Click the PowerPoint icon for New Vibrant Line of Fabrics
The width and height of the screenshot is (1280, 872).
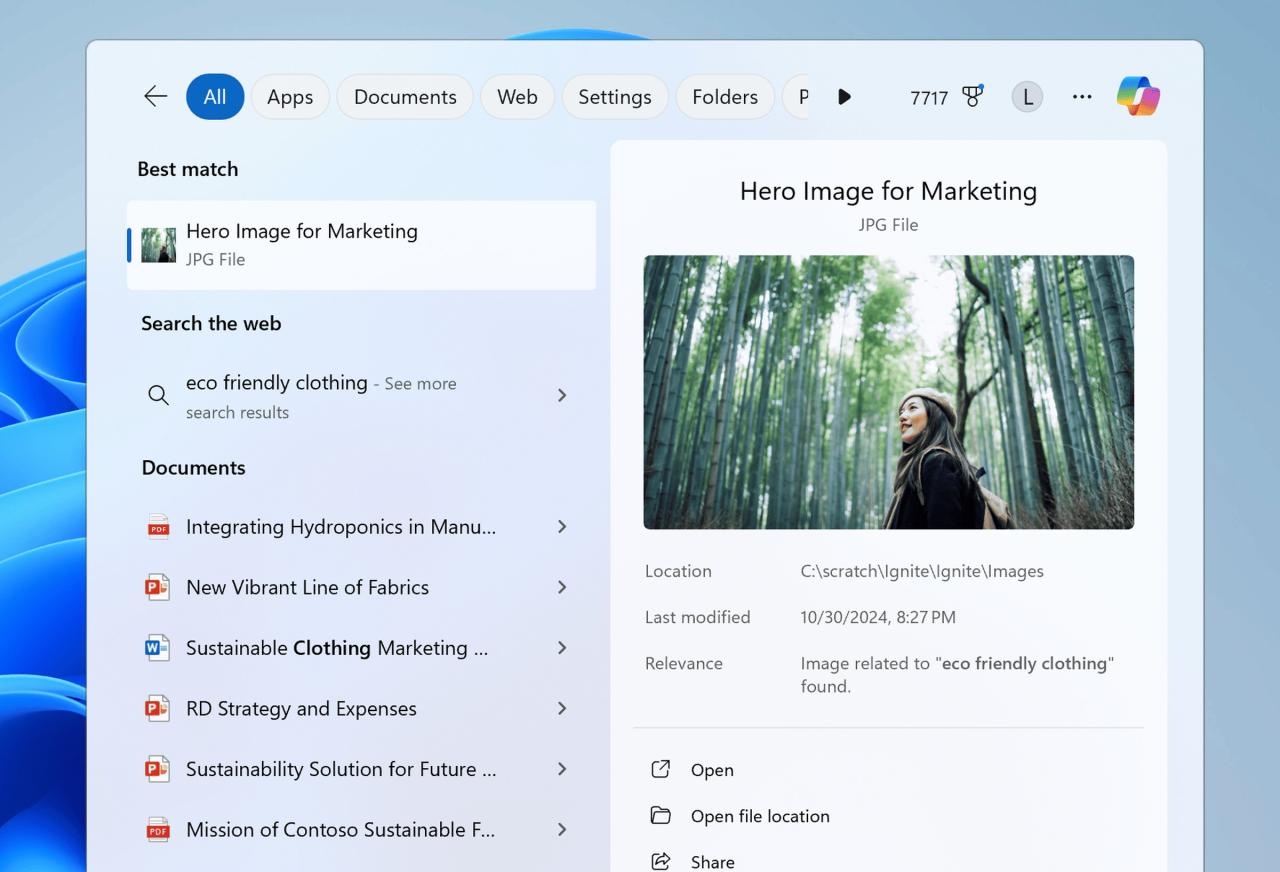click(x=157, y=587)
